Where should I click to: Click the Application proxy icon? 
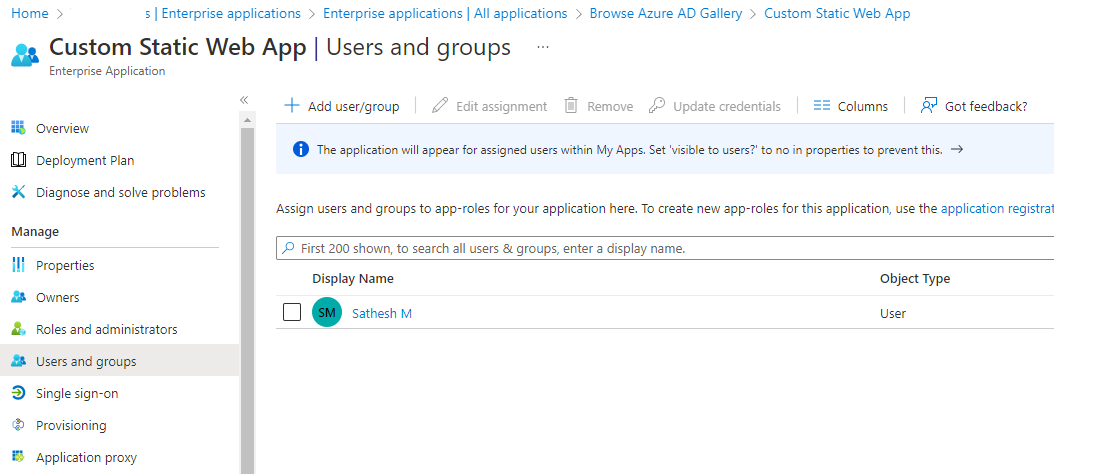(x=18, y=457)
